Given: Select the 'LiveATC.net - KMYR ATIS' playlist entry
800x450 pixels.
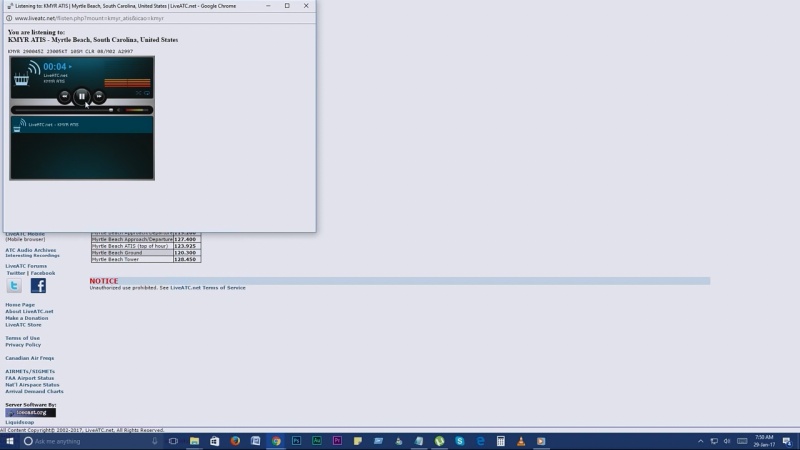Looking at the screenshot, I should [82, 124].
